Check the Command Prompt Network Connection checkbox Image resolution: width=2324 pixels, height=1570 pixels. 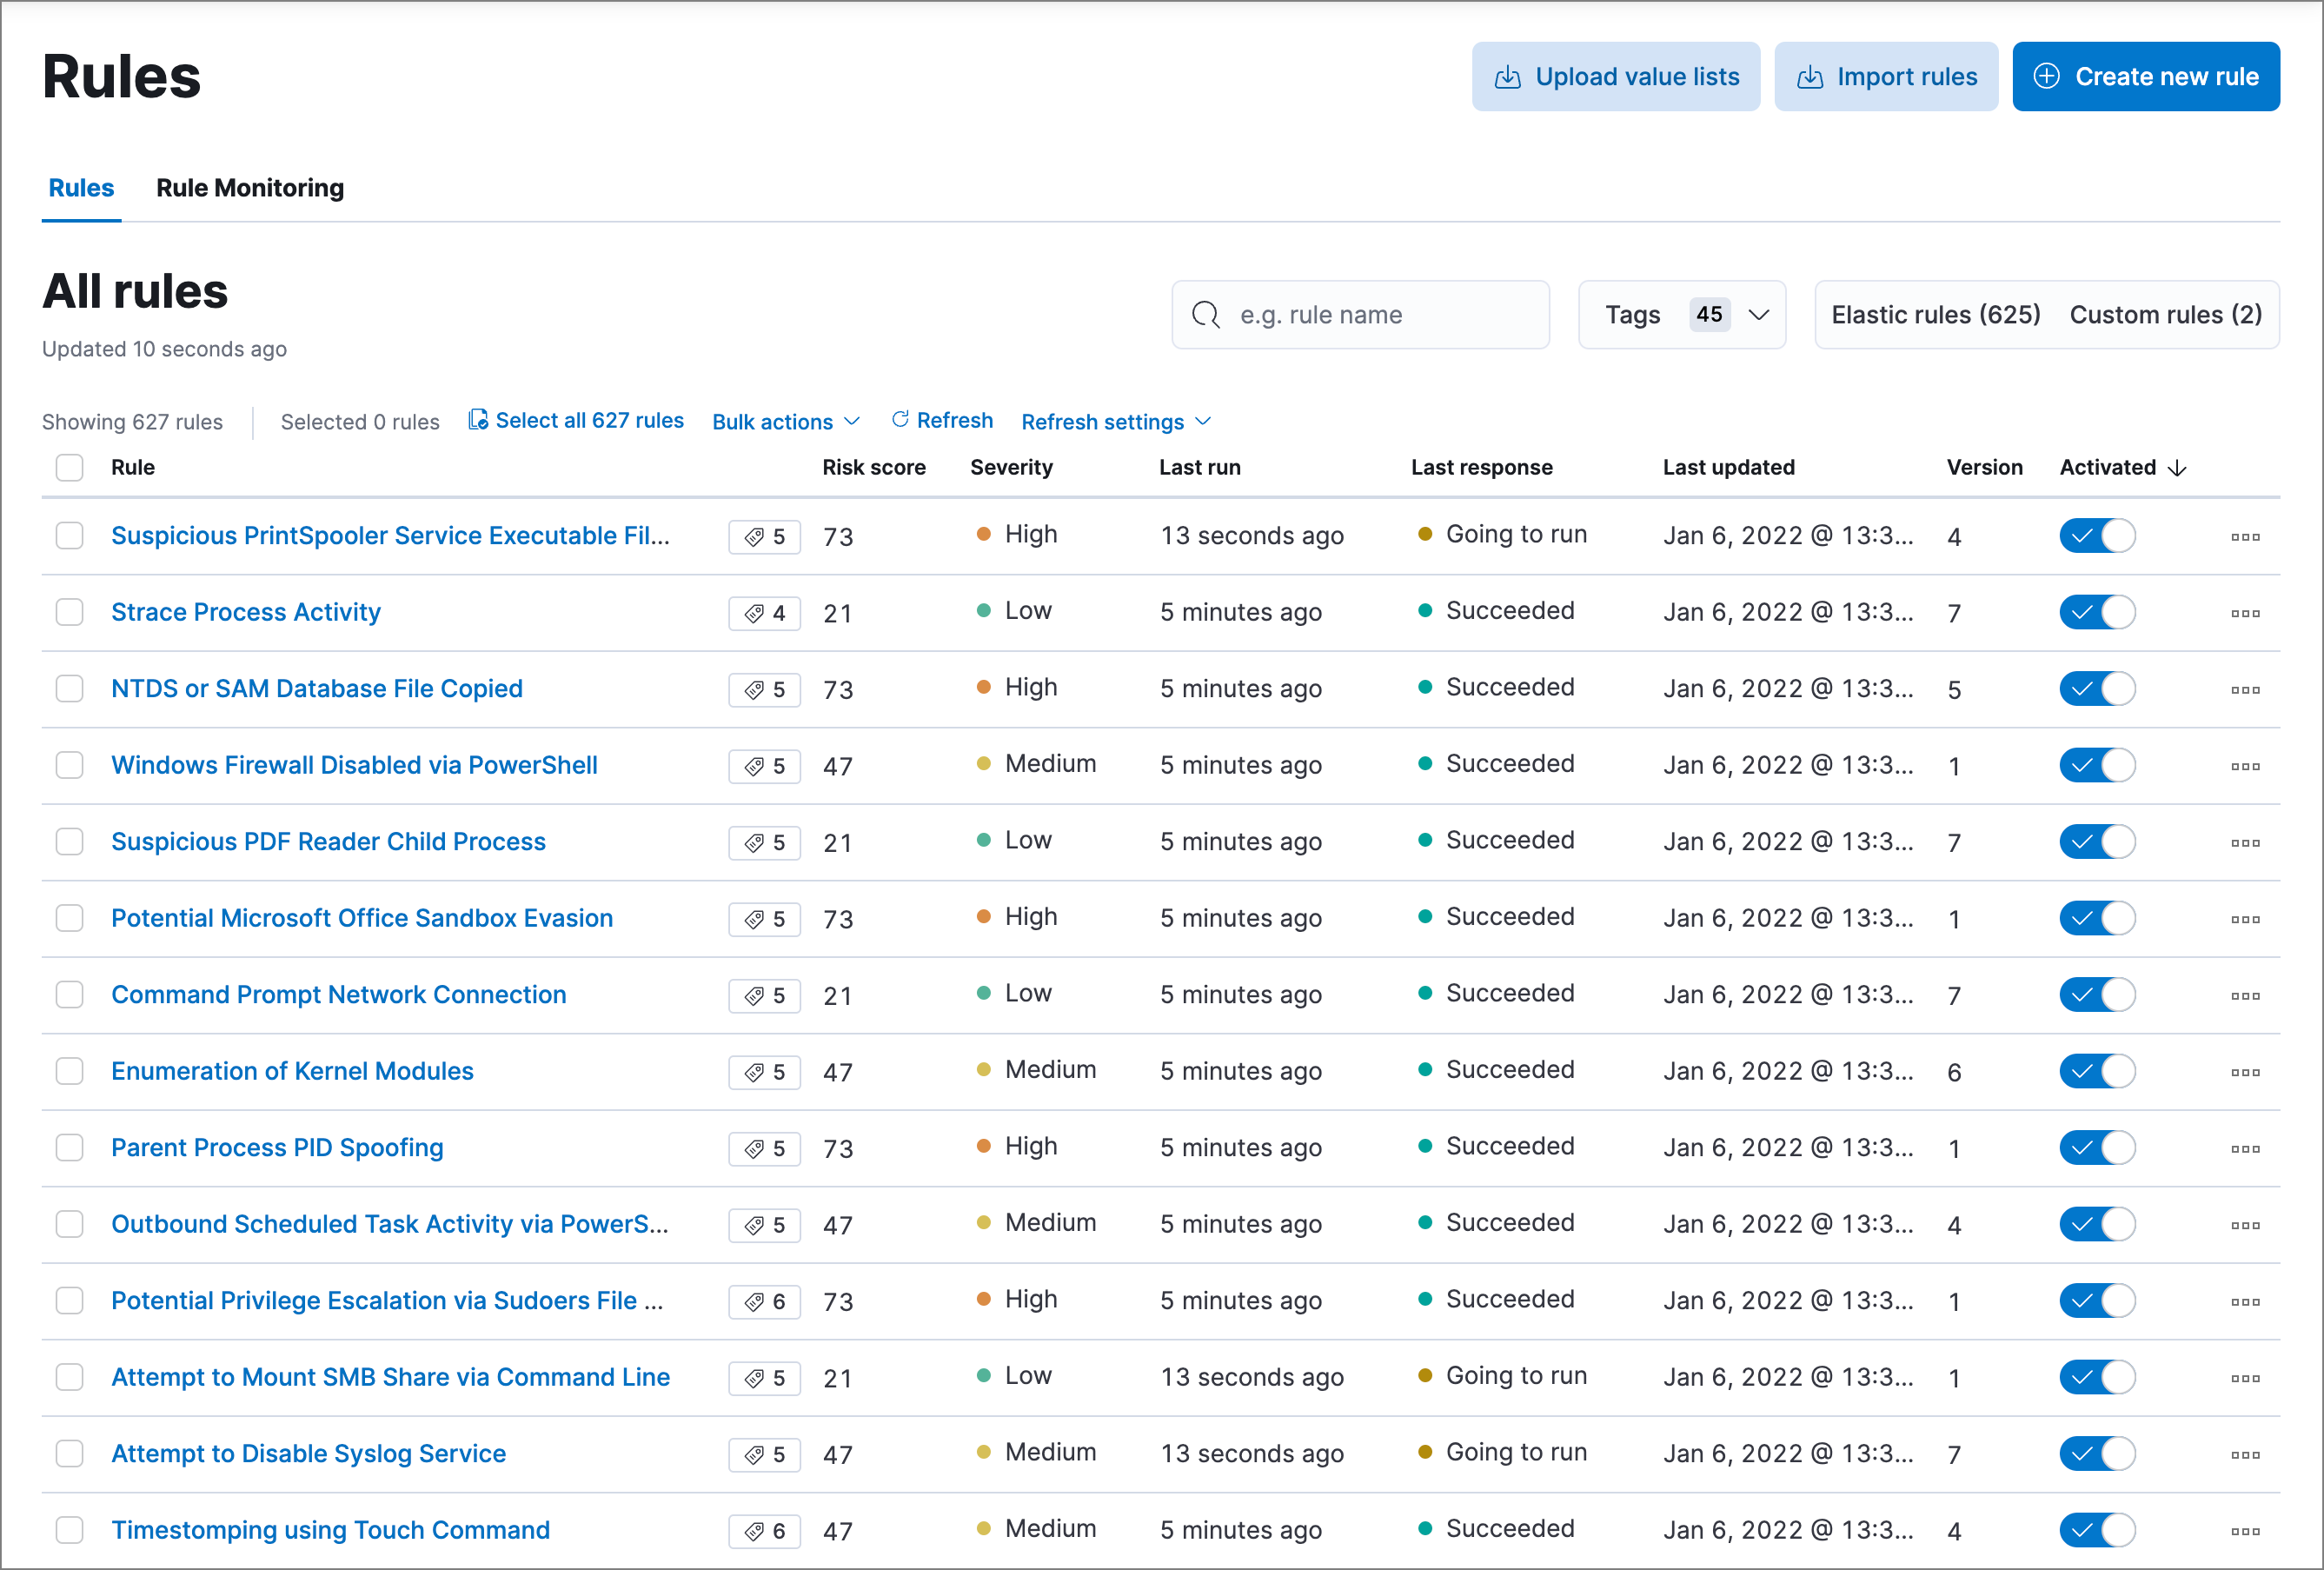69,995
